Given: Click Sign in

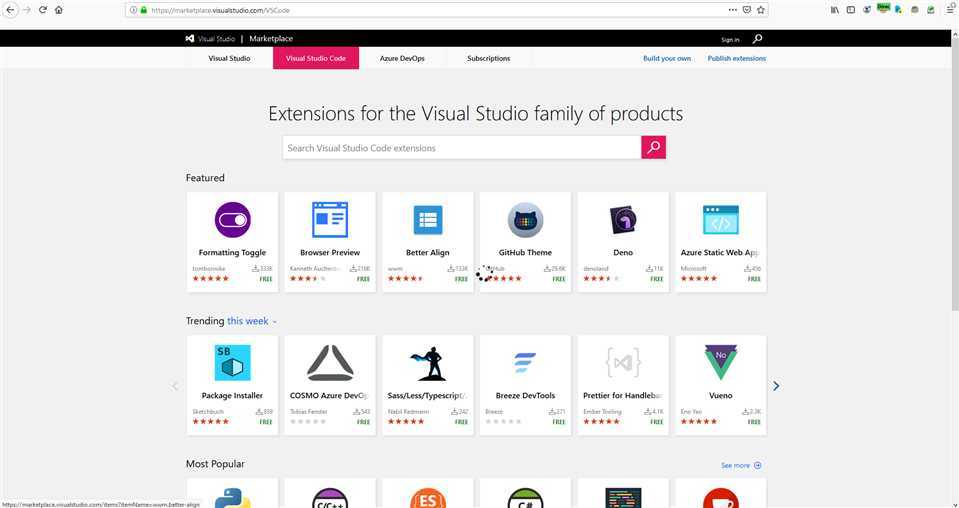Looking at the screenshot, I should (x=730, y=39).
